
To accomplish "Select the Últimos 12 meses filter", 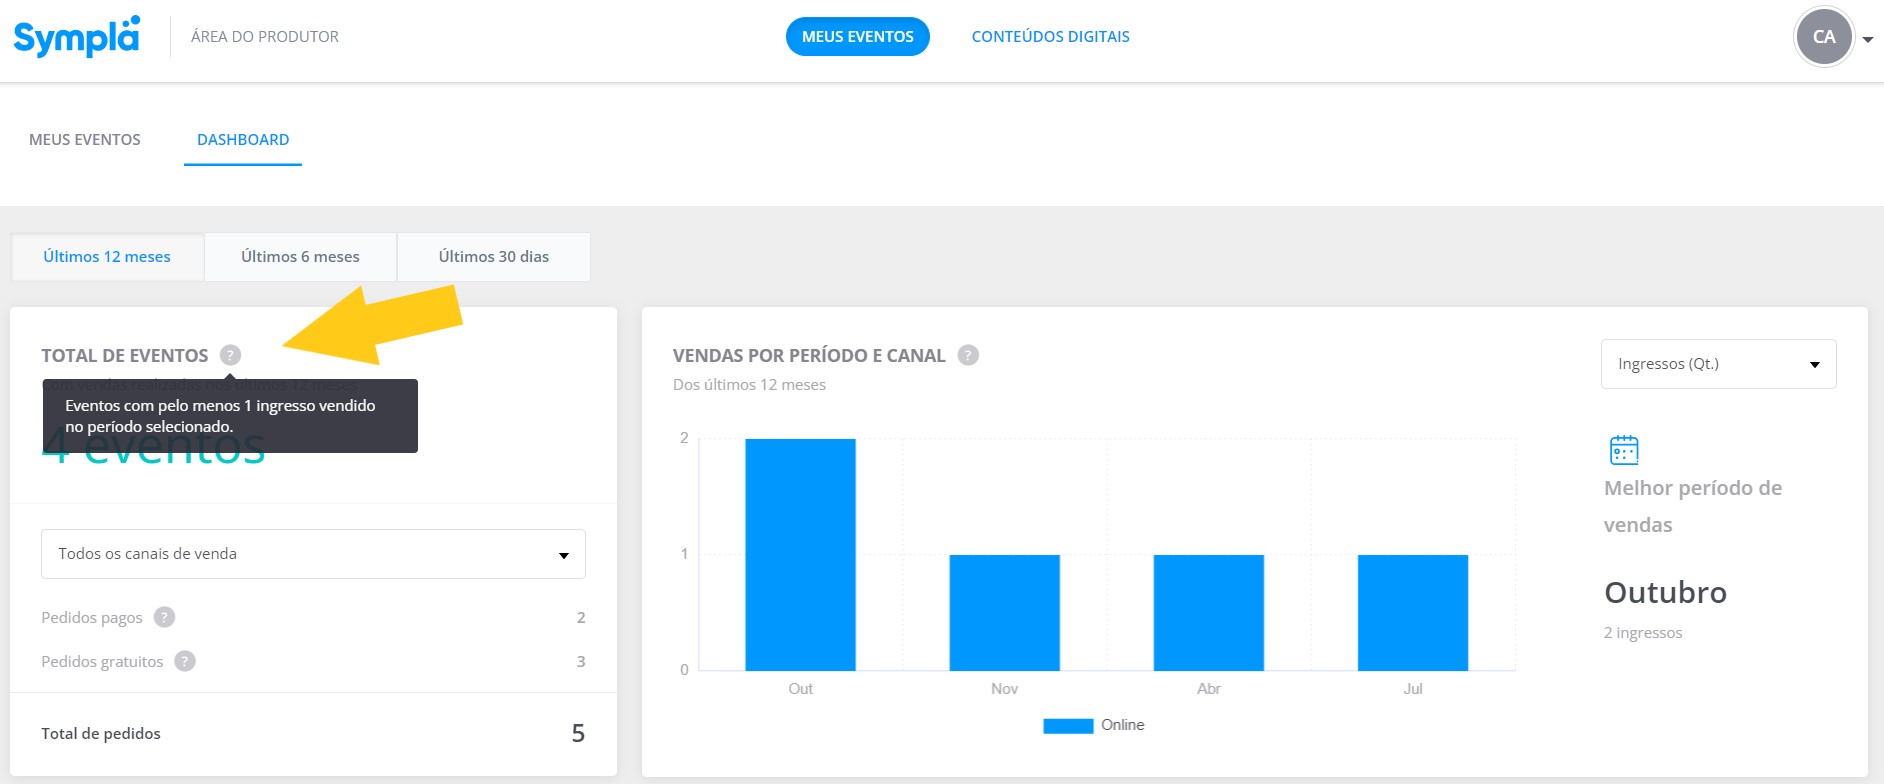I will (x=107, y=257).
